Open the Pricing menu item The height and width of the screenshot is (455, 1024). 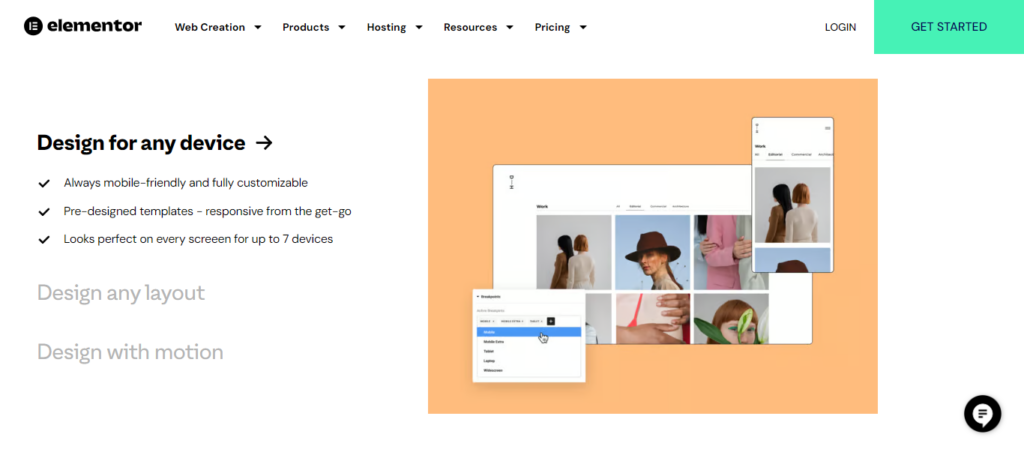[560, 27]
